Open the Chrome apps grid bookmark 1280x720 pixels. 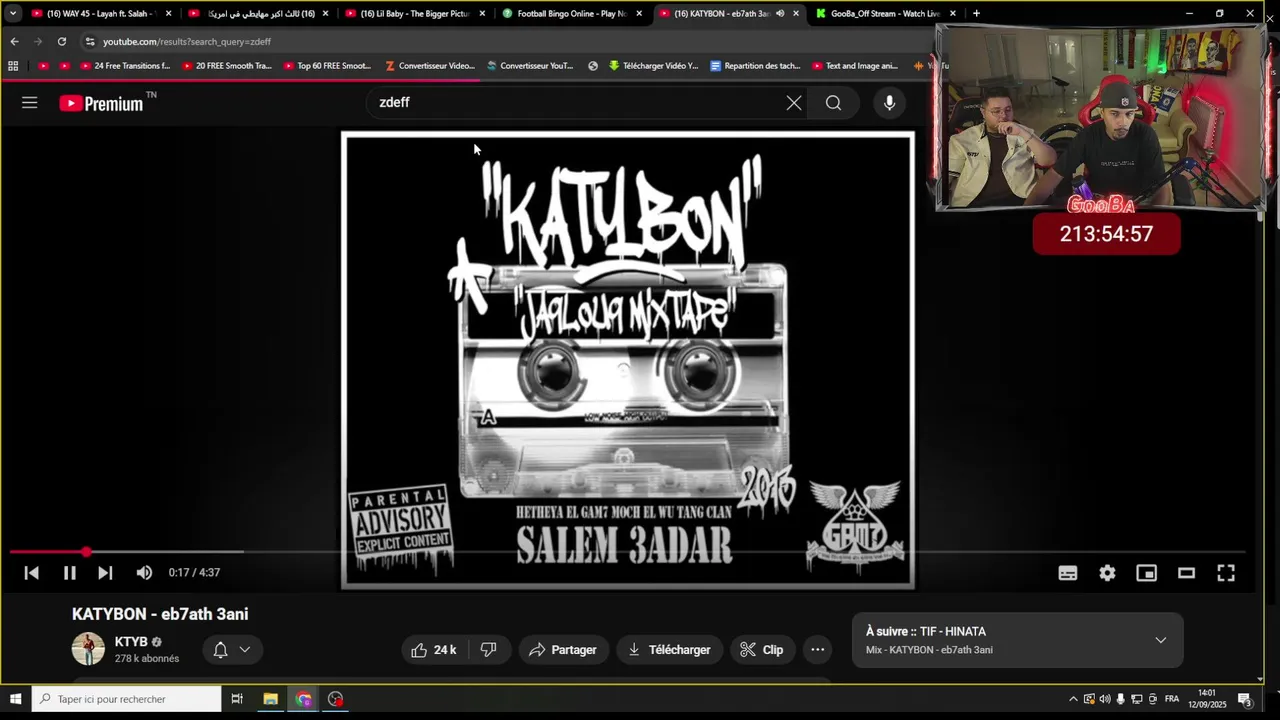pyautogui.click(x=13, y=66)
